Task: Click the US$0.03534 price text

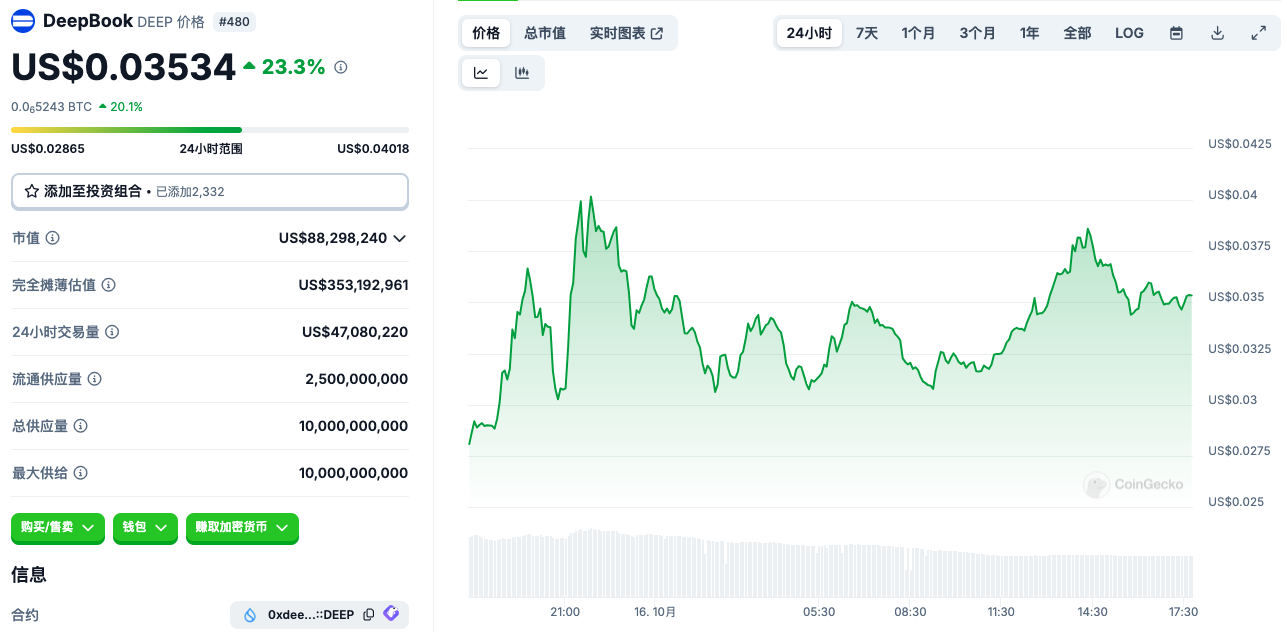Action: point(124,67)
